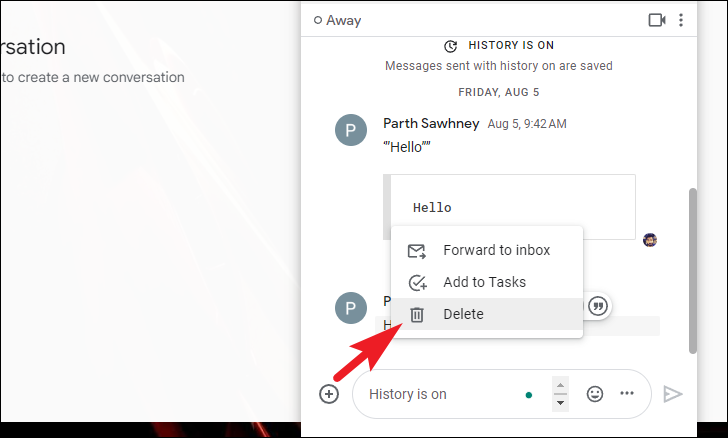The image size is (728, 438).
Task: Click the plus attachment button
Action: [329, 394]
